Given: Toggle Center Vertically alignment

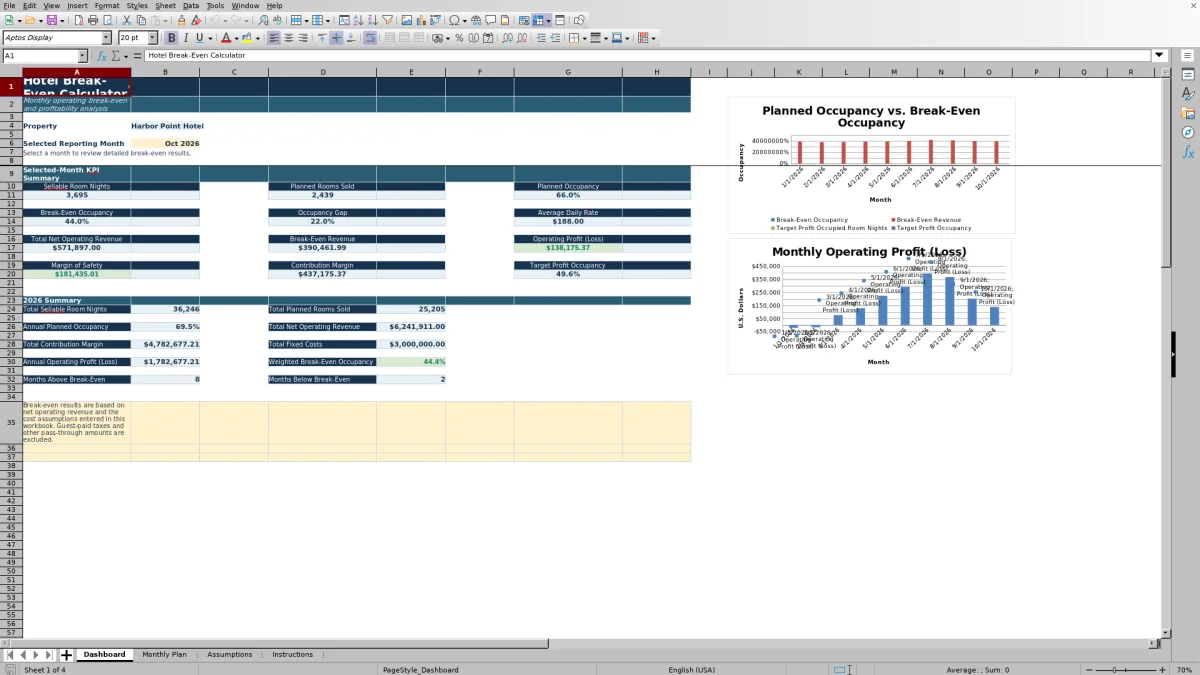Looking at the screenshot, I should [x=336, y=38].
